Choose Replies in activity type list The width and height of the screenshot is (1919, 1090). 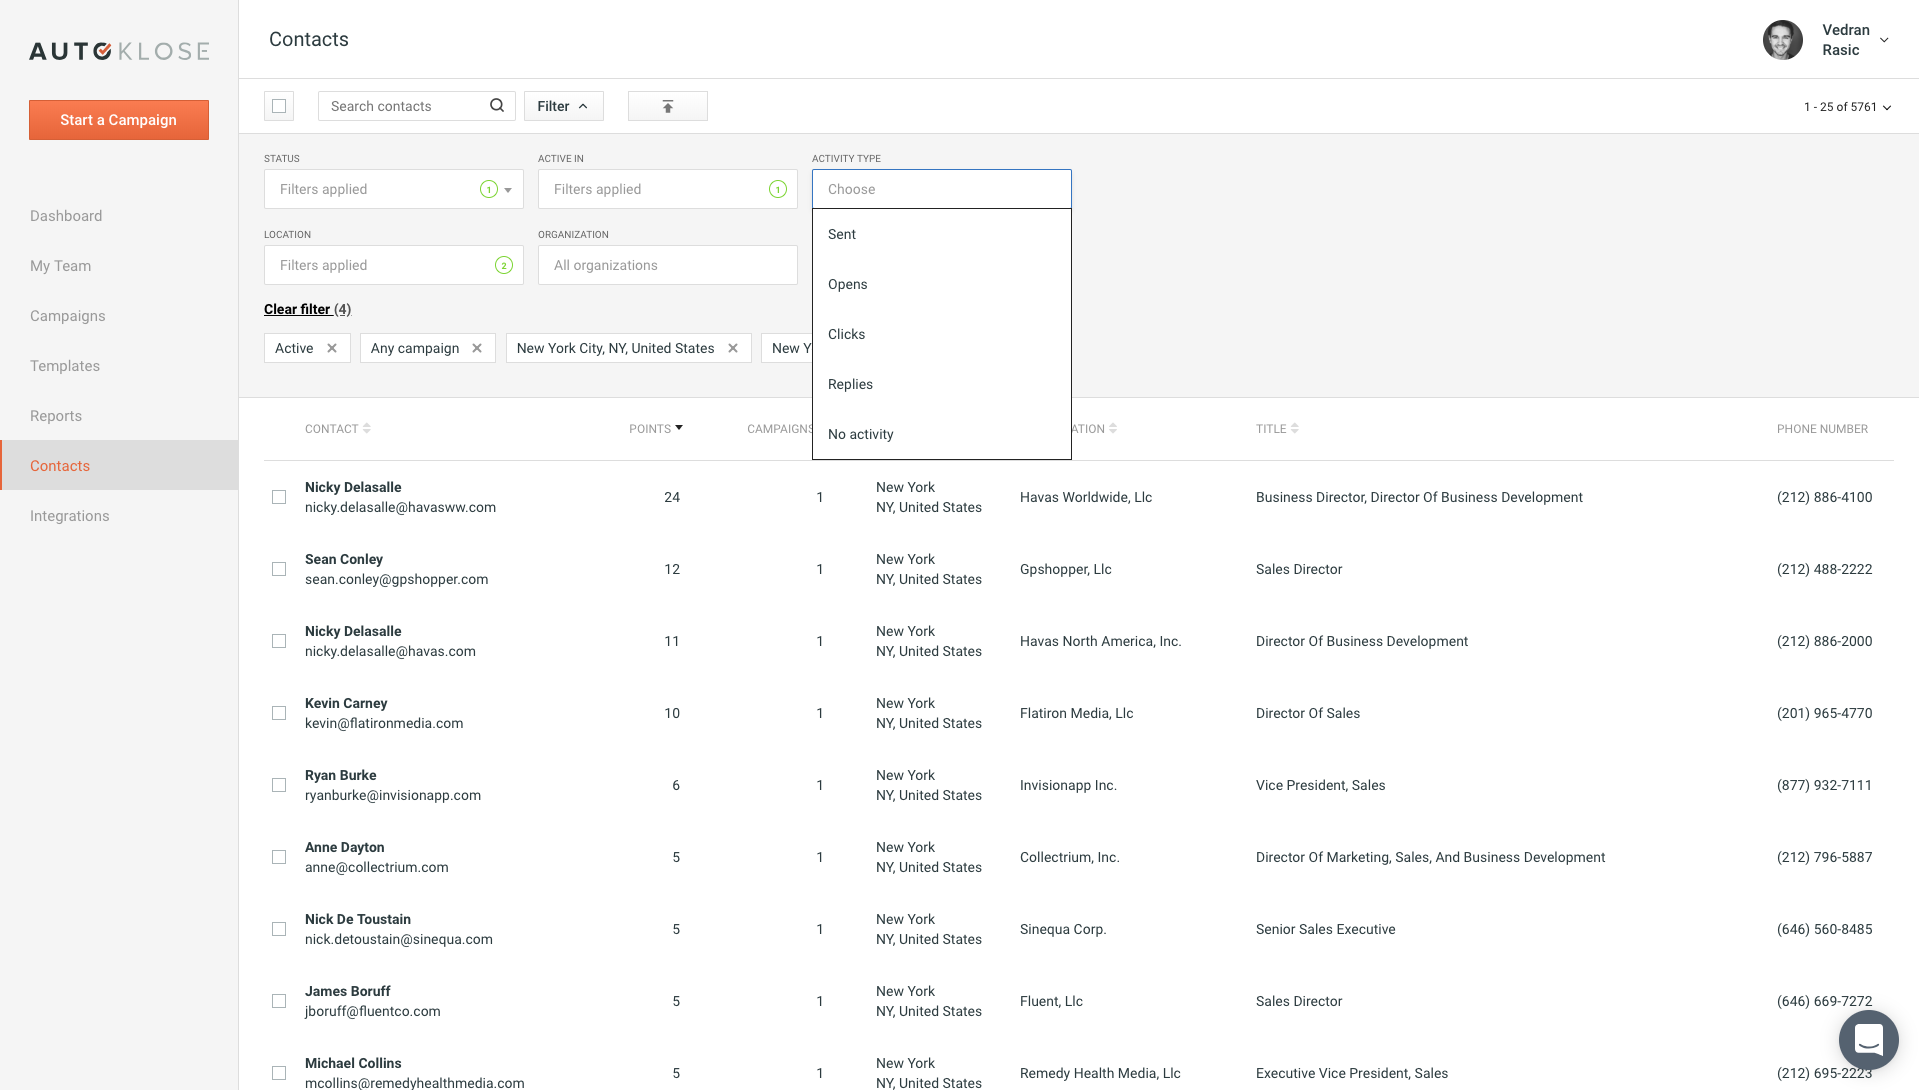[x=850, y=384]
